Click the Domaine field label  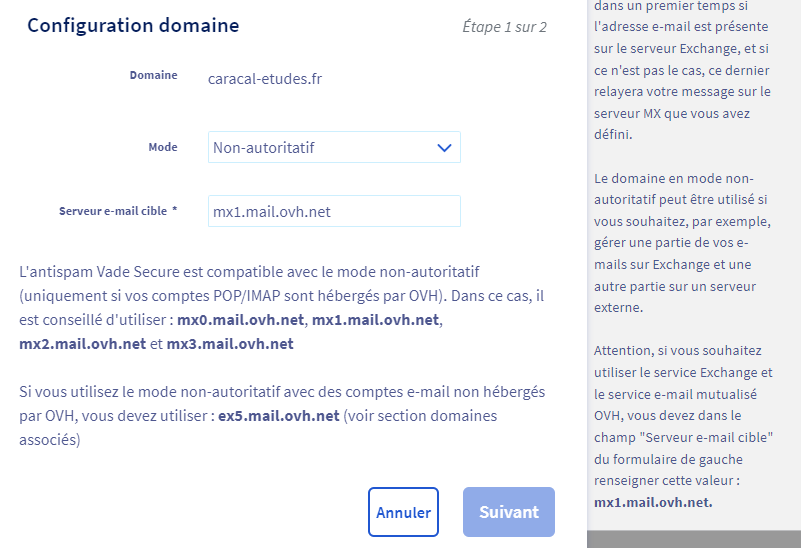[153, 75]
